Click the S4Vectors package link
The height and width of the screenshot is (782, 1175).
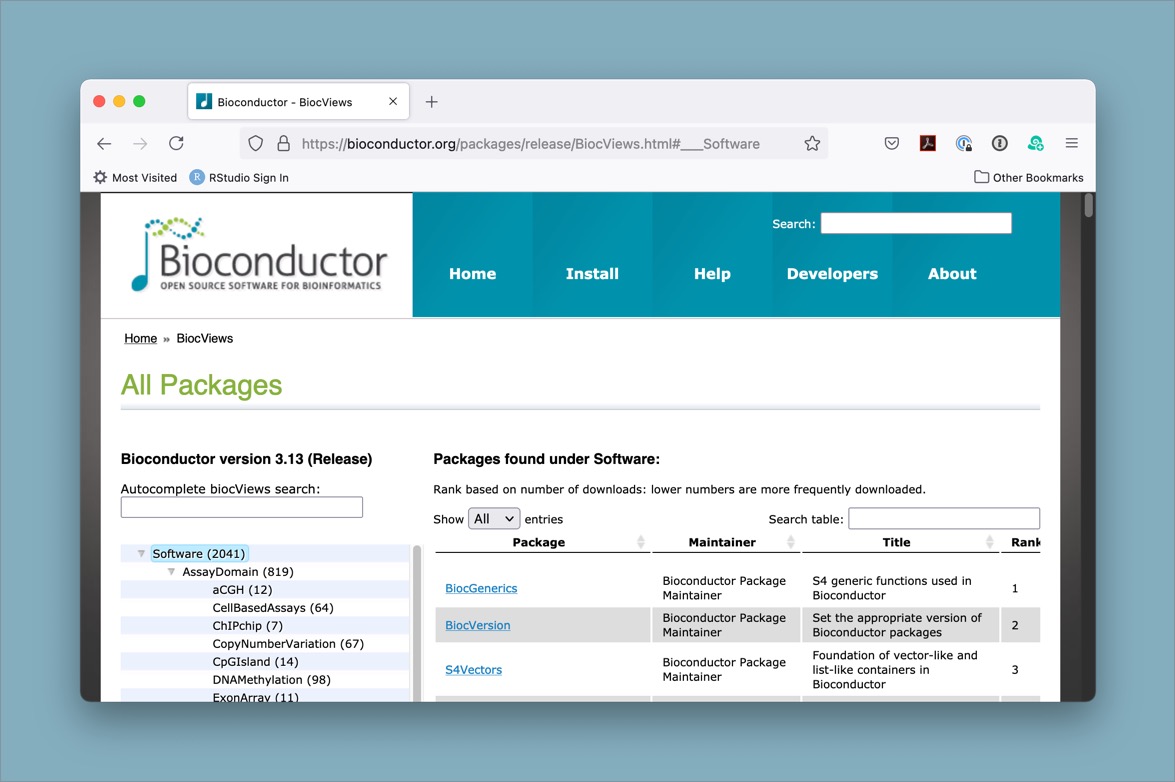474,670
